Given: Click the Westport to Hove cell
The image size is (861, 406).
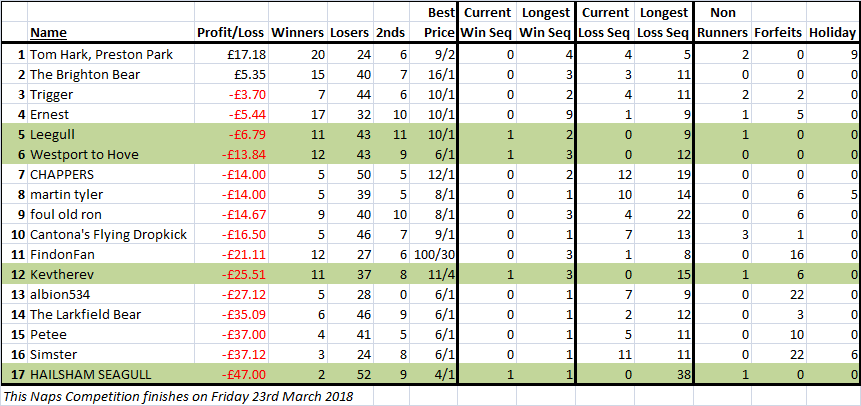Looking at the screenshot, I should [x=111, y=154].
